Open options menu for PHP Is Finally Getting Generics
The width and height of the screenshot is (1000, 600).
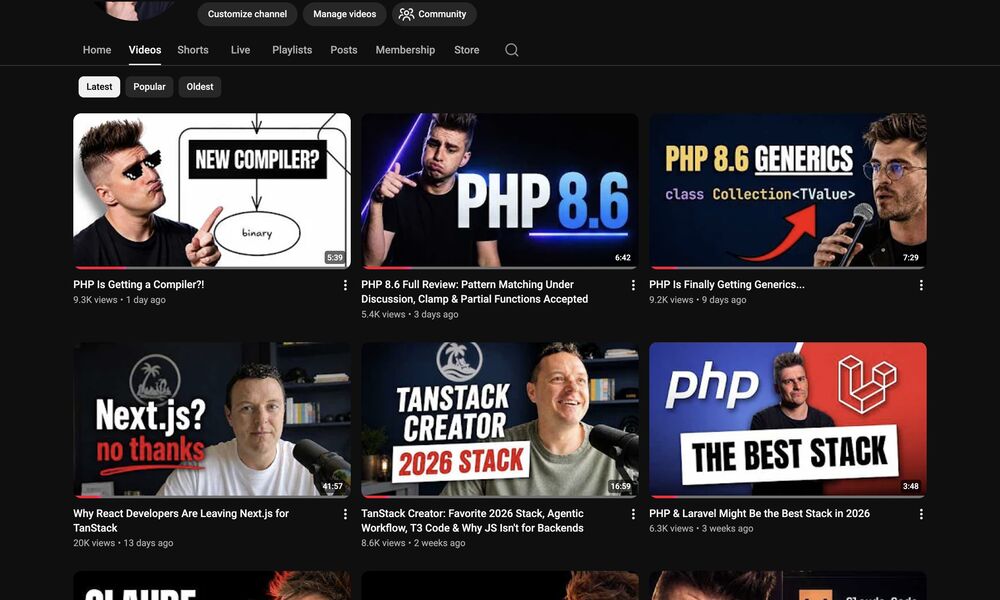921,285
